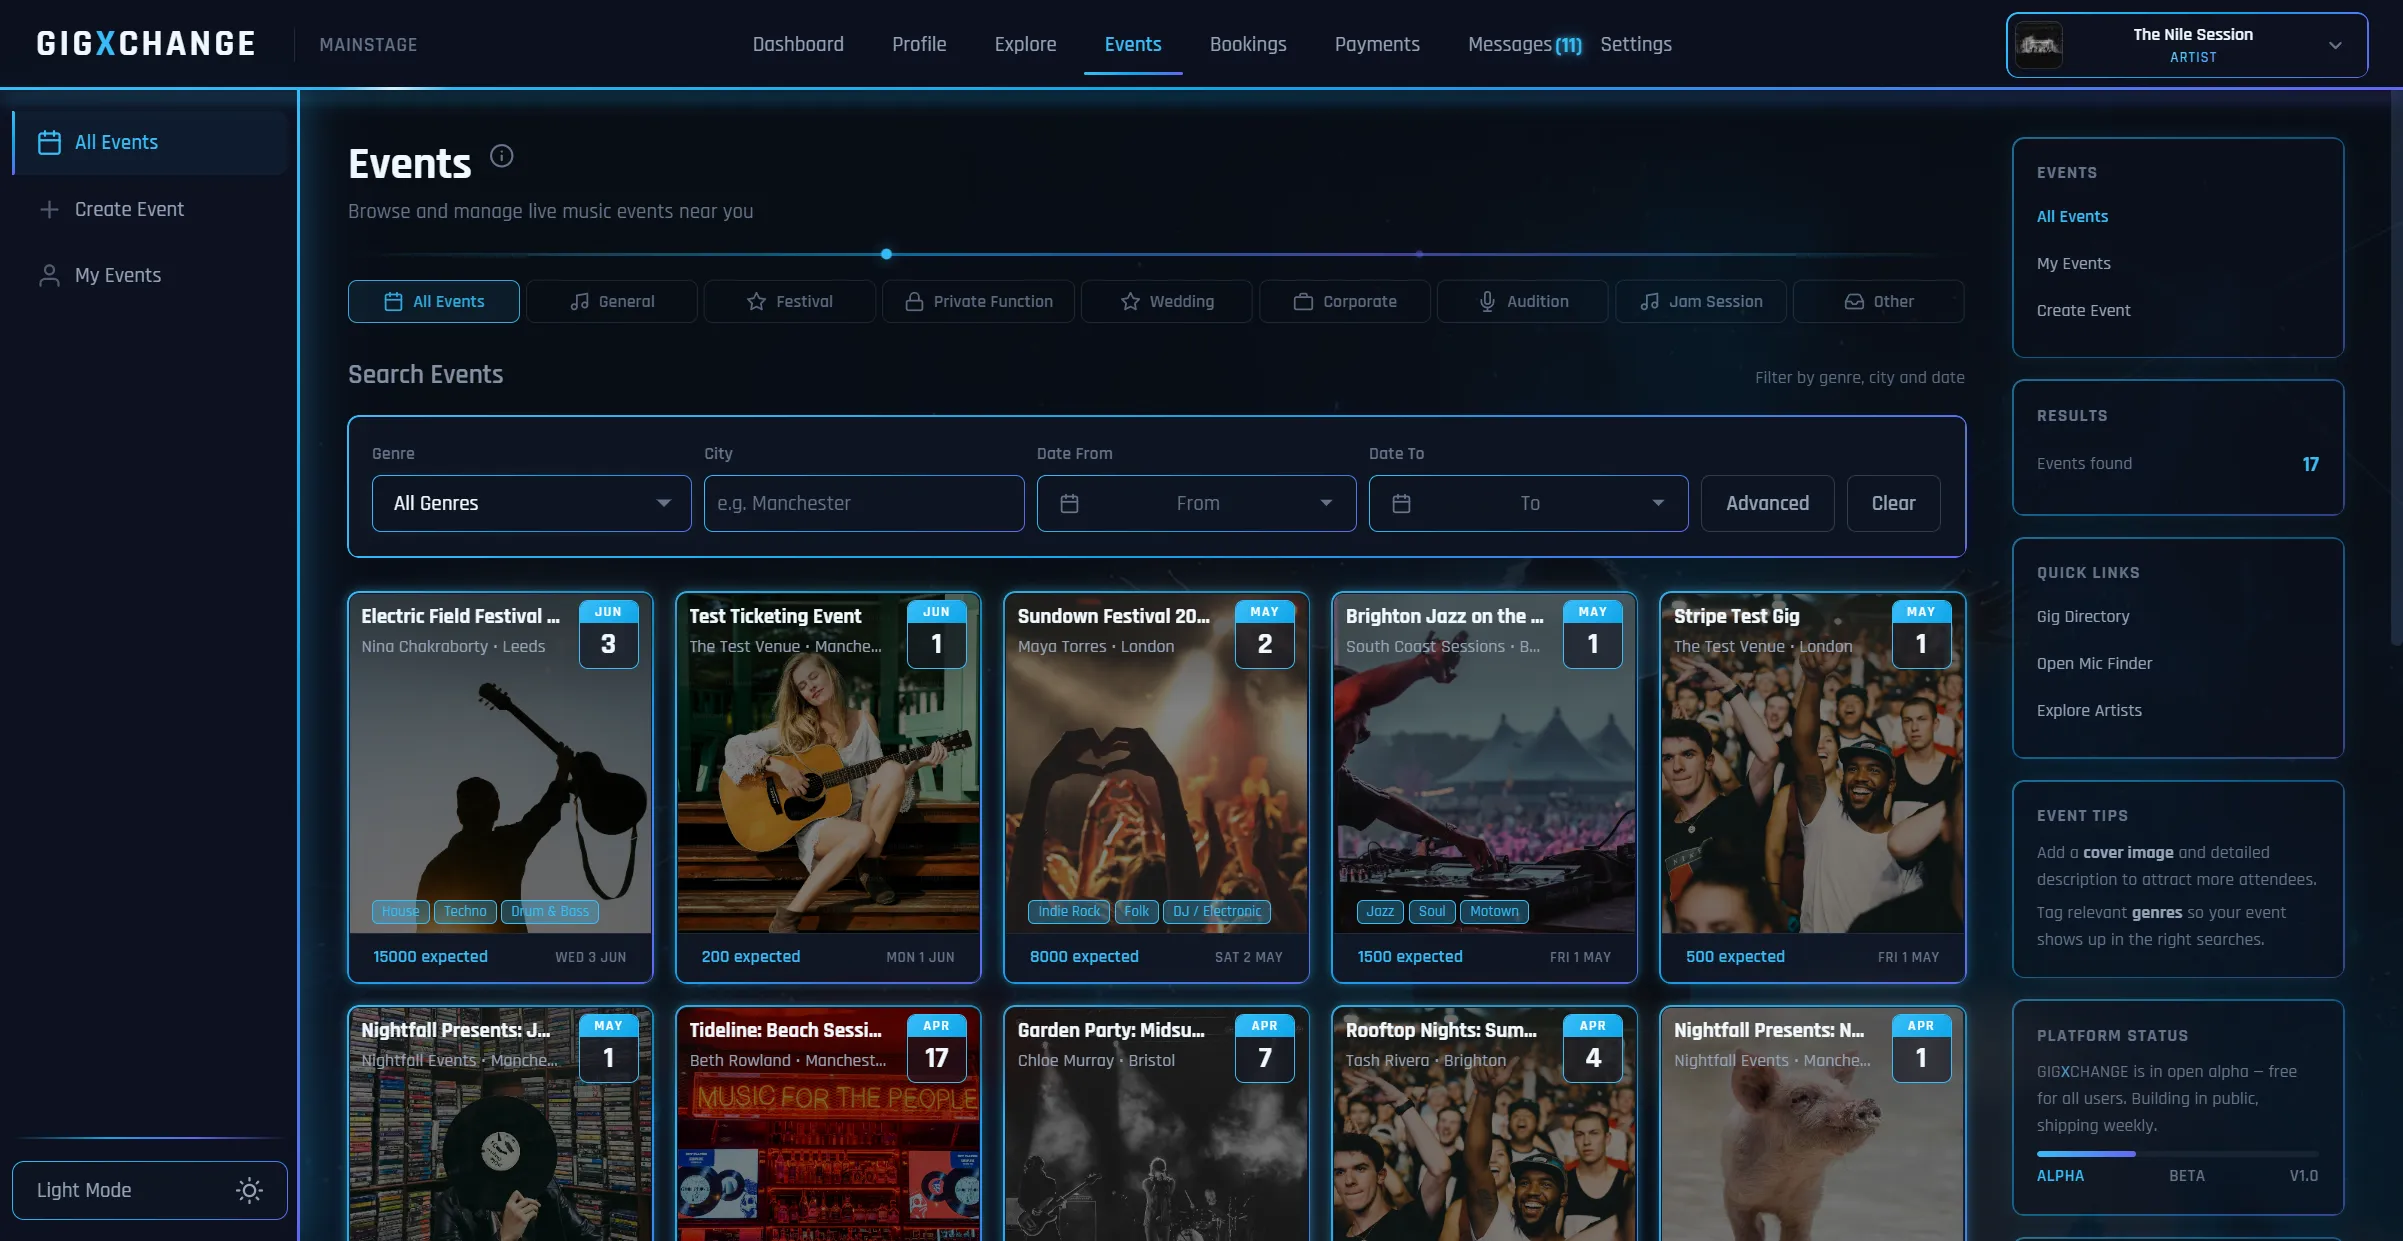Click the Drum & Bass genre tag
This screenshot has width=2403, height=1241.
point(550,911)
